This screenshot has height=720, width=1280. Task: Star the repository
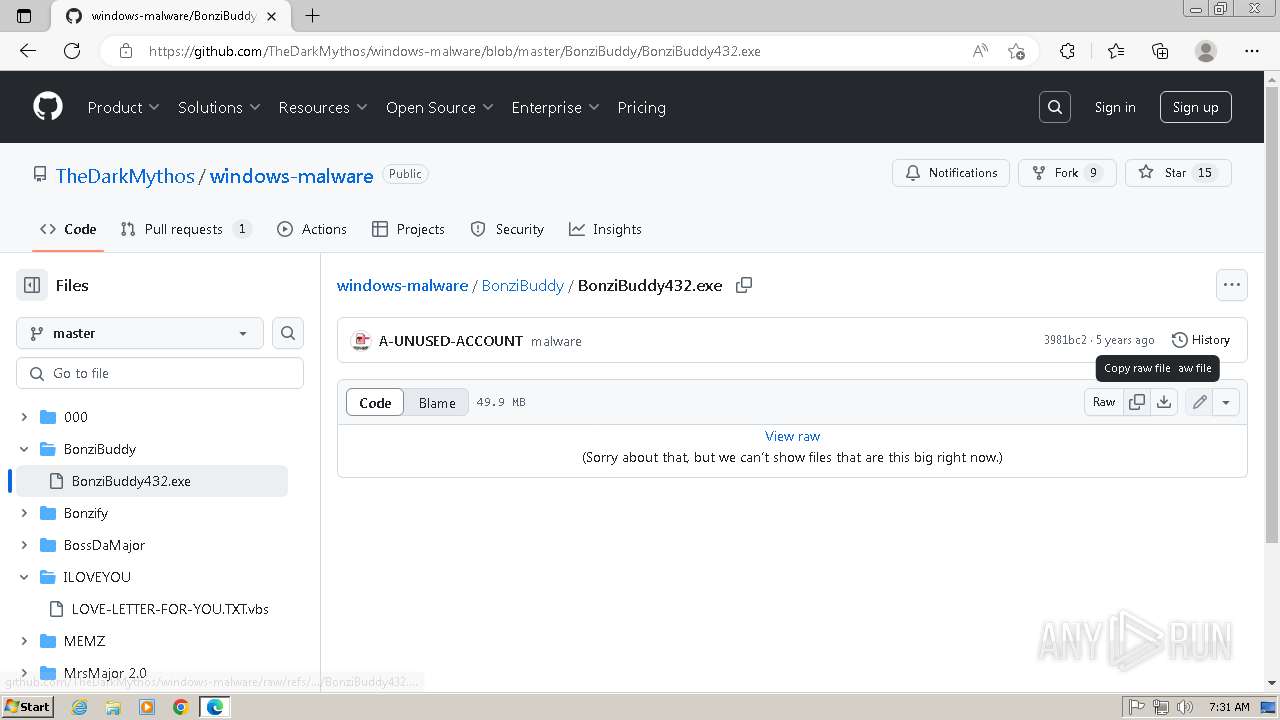pyautogui.click(x=1178, y=173)
